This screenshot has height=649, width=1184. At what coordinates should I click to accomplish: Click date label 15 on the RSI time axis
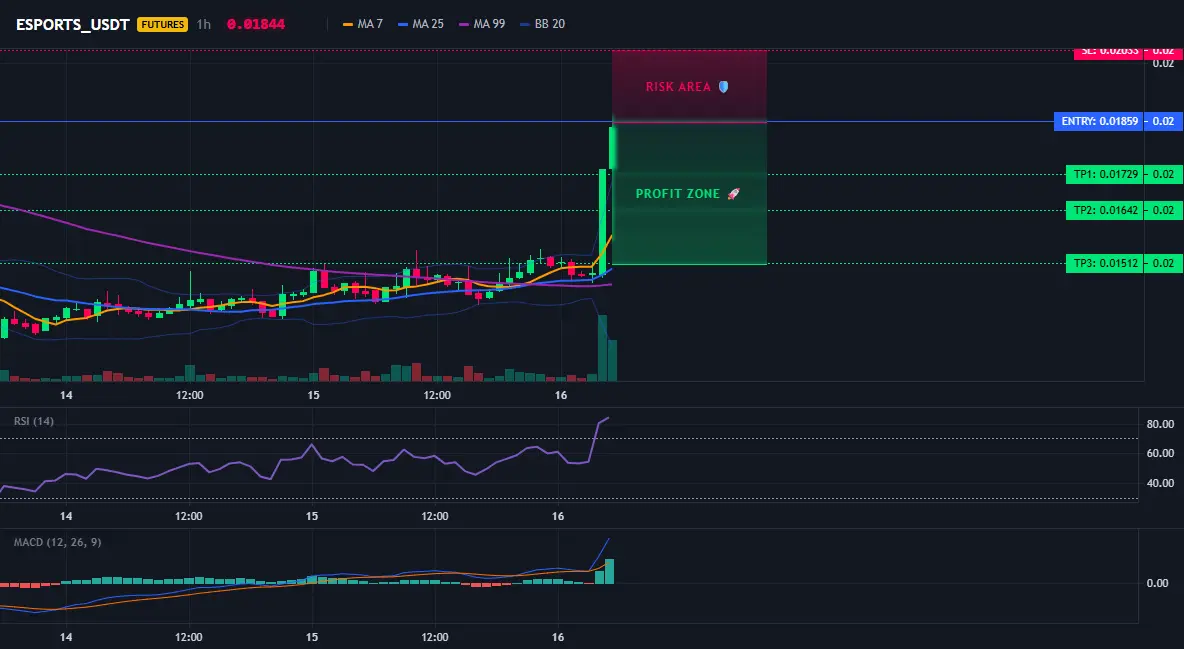[x=312, y=516]
